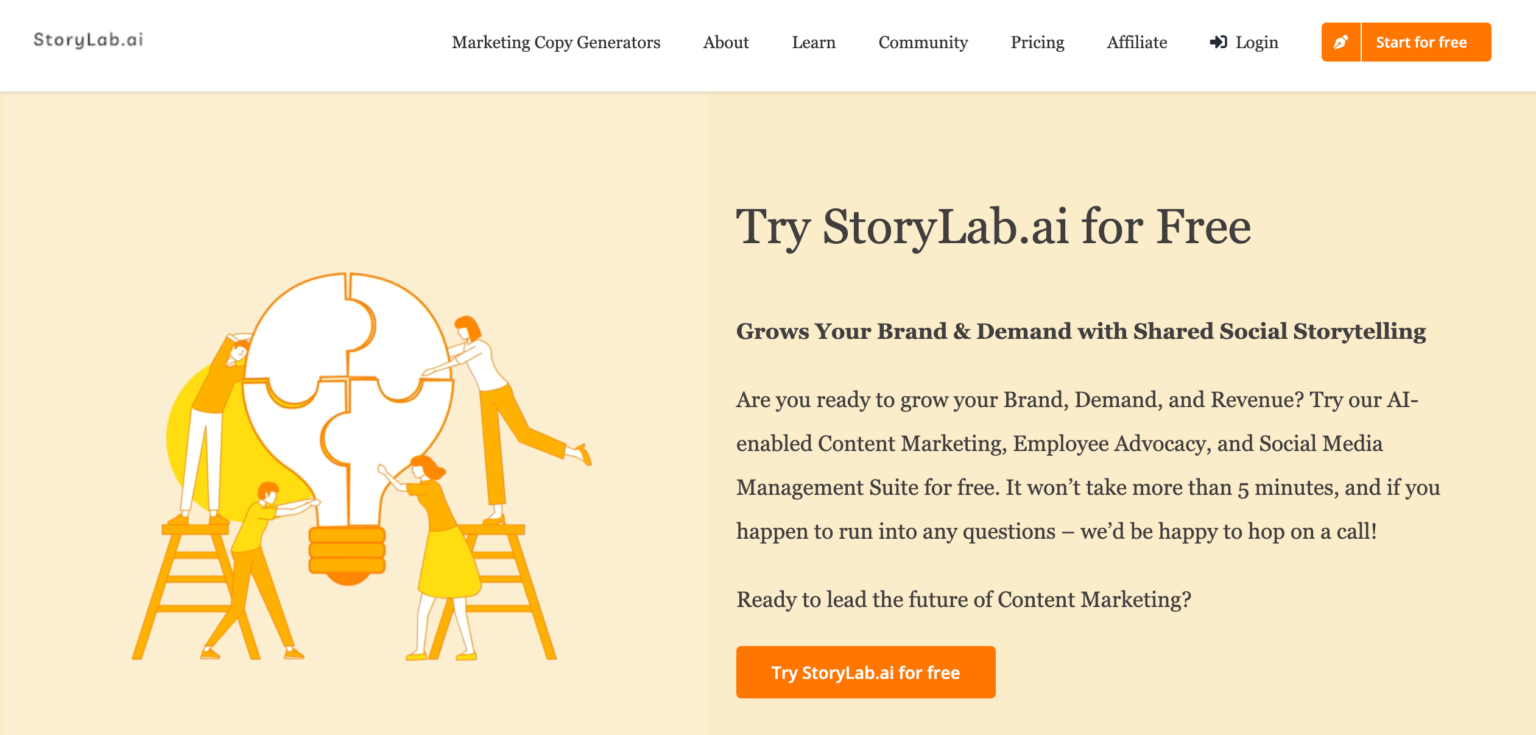This screenshot has width=1536, height=735.
Task: Click the Login arrow icon
Action: 1218,42
